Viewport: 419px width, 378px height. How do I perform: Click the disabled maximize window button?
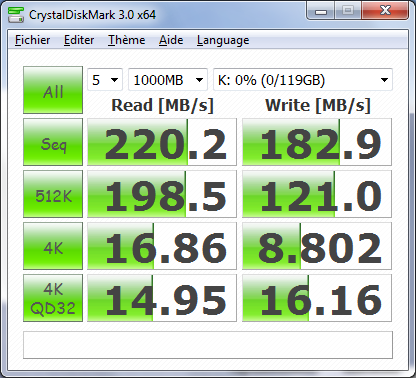coord(348,11)
